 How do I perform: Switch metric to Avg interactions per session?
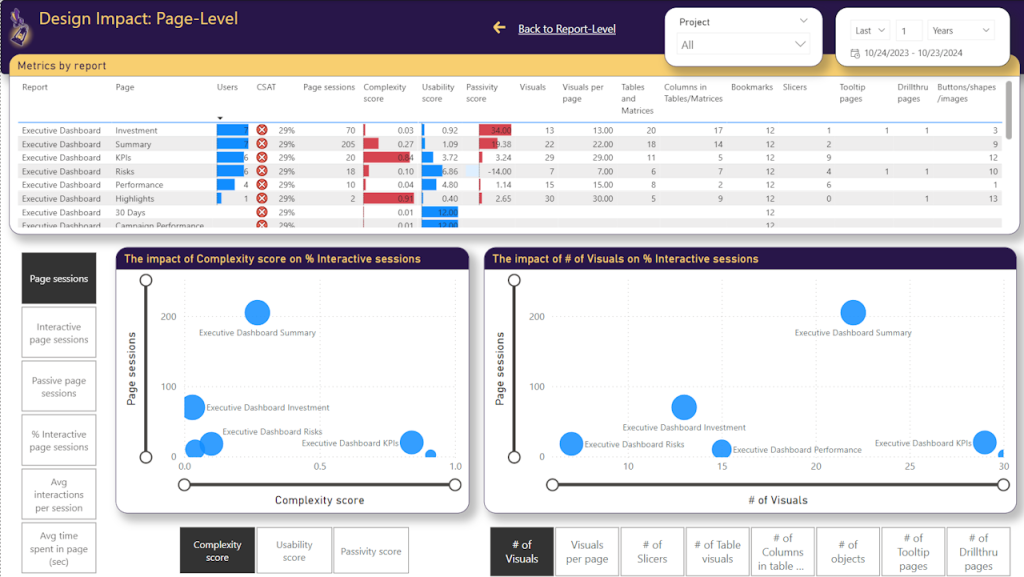(x=59, y=495)
